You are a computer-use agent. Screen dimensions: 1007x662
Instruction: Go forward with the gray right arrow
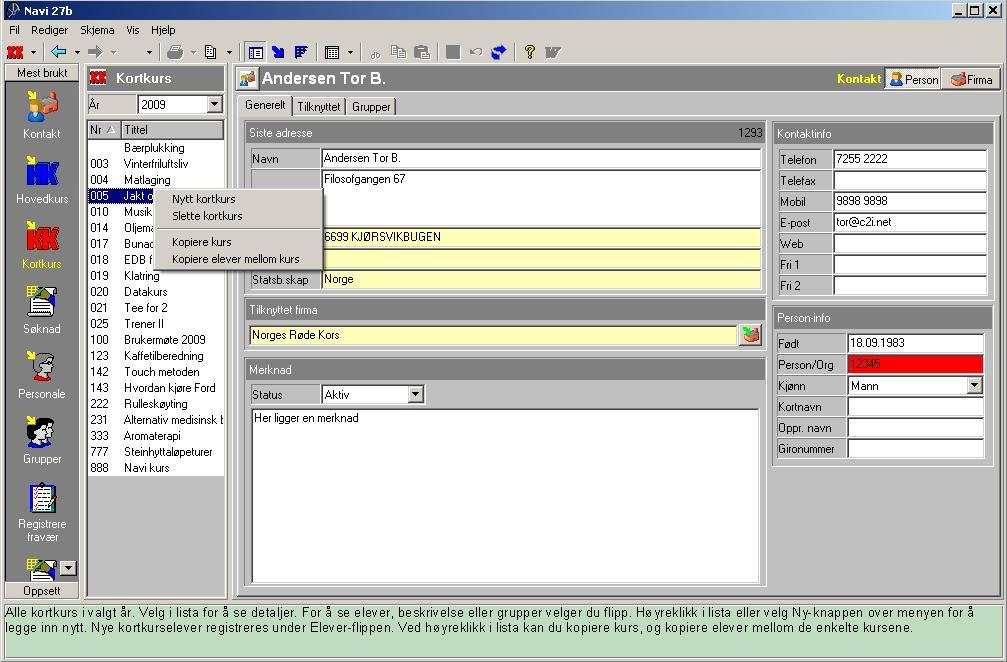pyautogui.click(x=96, y=52)
